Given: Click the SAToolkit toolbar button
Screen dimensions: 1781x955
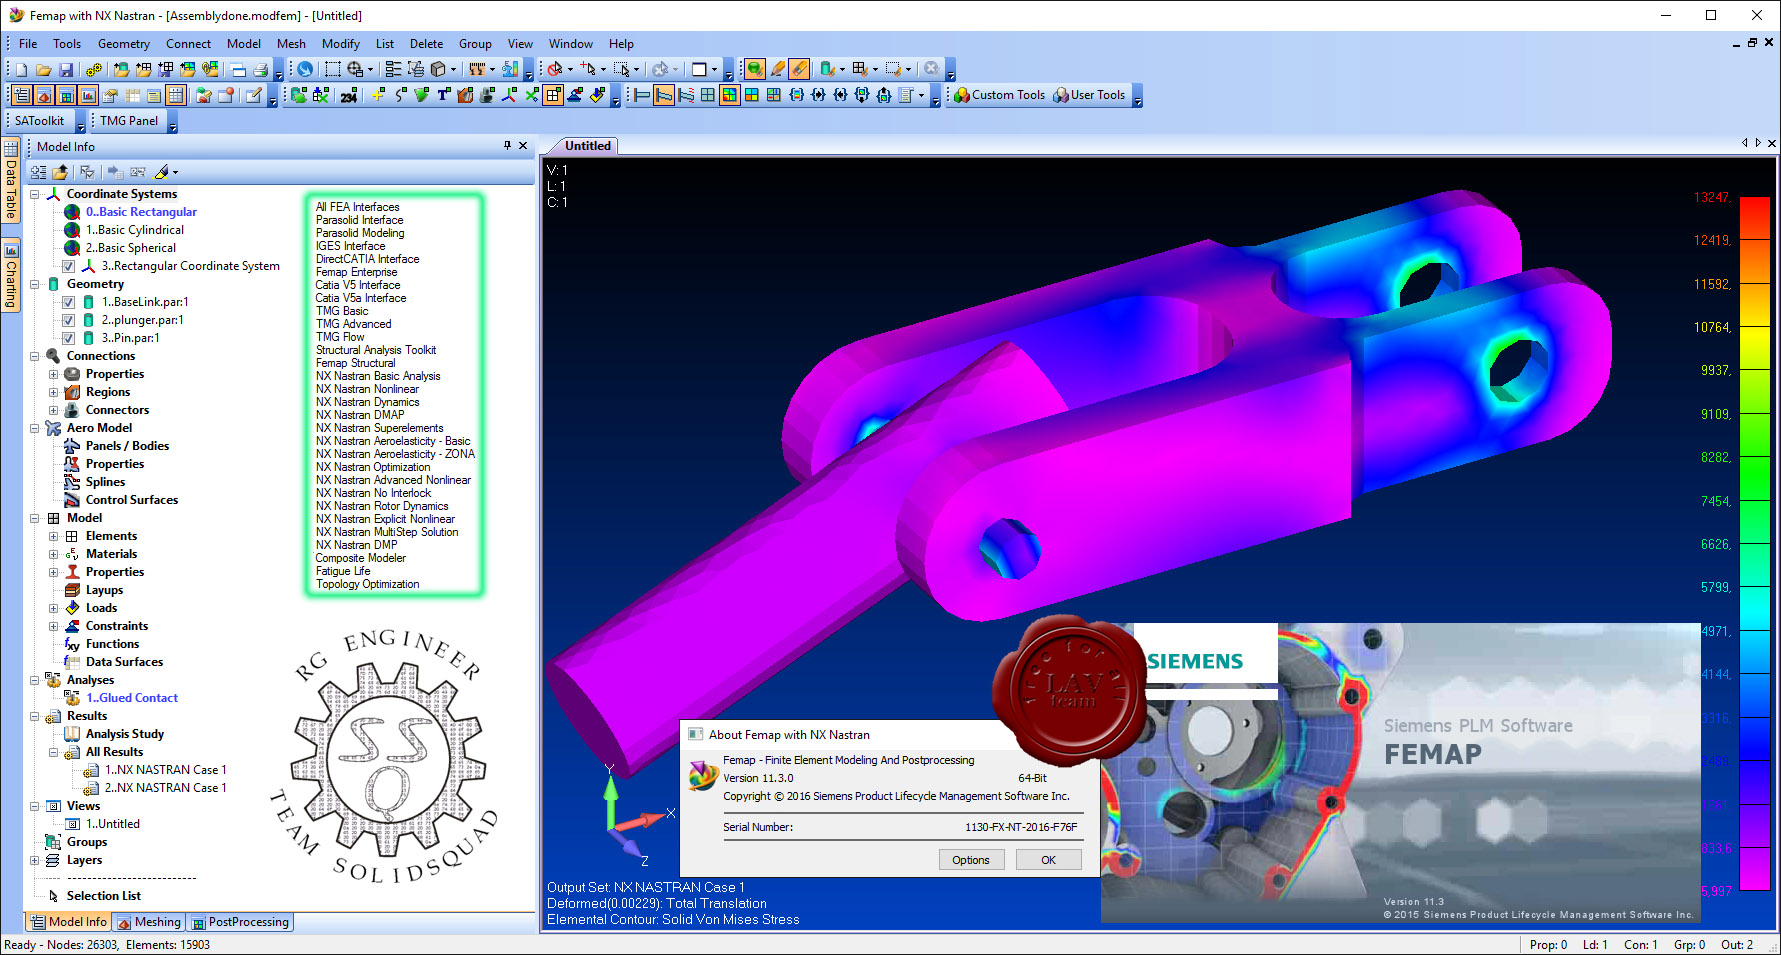Looking at the screenshot, I should coord(39,121).
